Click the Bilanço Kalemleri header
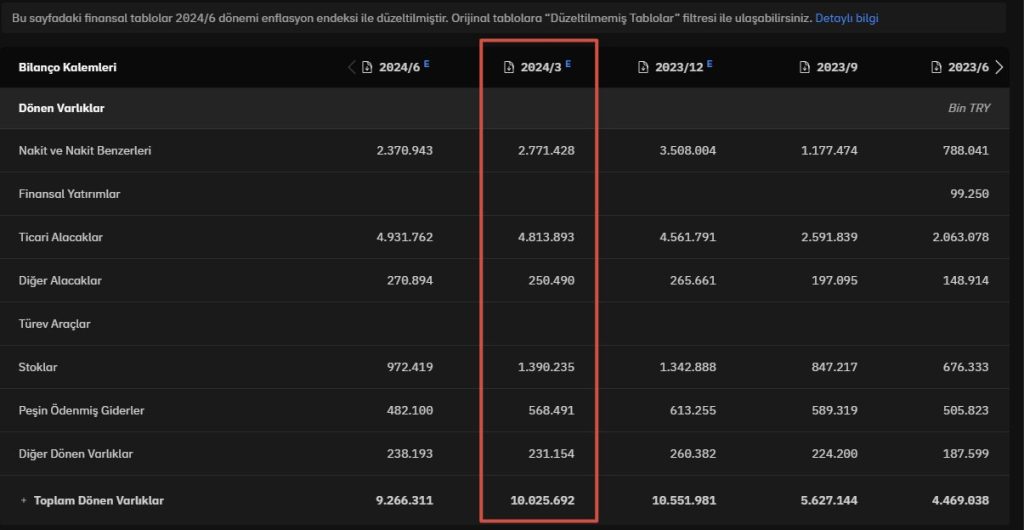 (68, 68)
